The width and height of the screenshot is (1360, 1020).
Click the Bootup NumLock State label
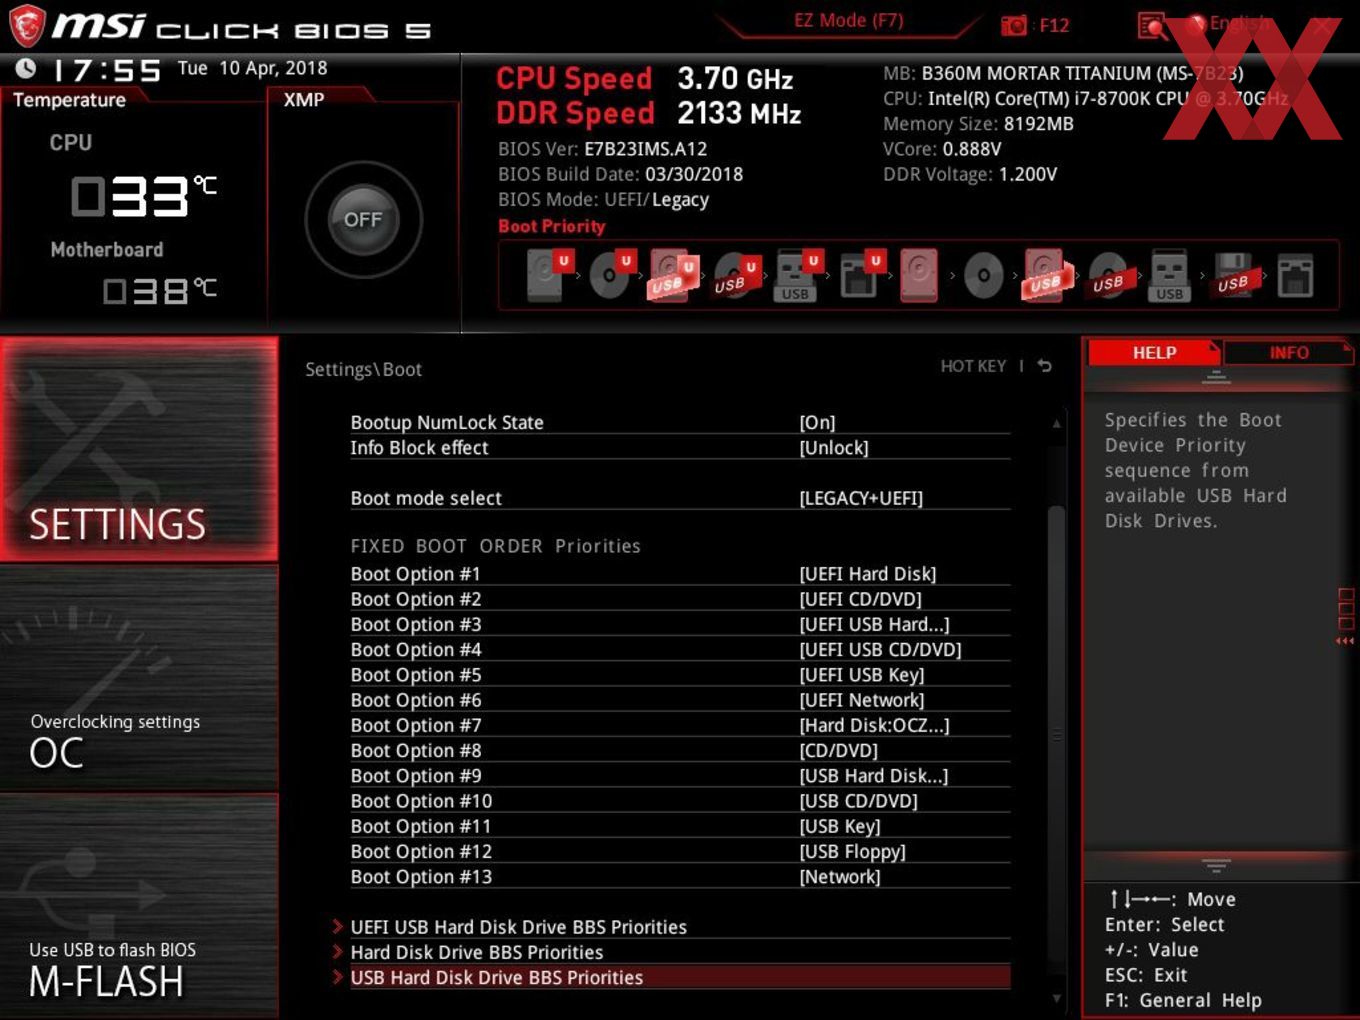pyautogui.click(x=447, y=423)
